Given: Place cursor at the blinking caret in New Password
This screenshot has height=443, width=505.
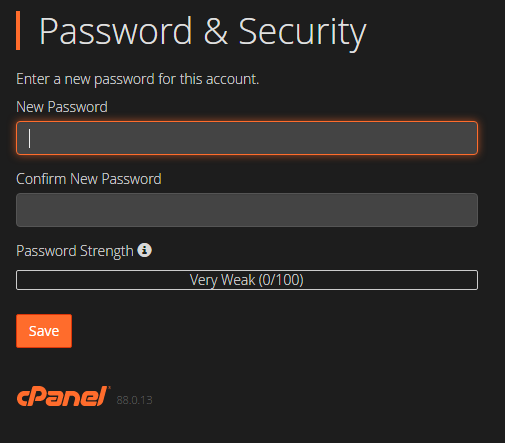Looking at the screenshot, I should pyautogui.click(x=30, y=138).
